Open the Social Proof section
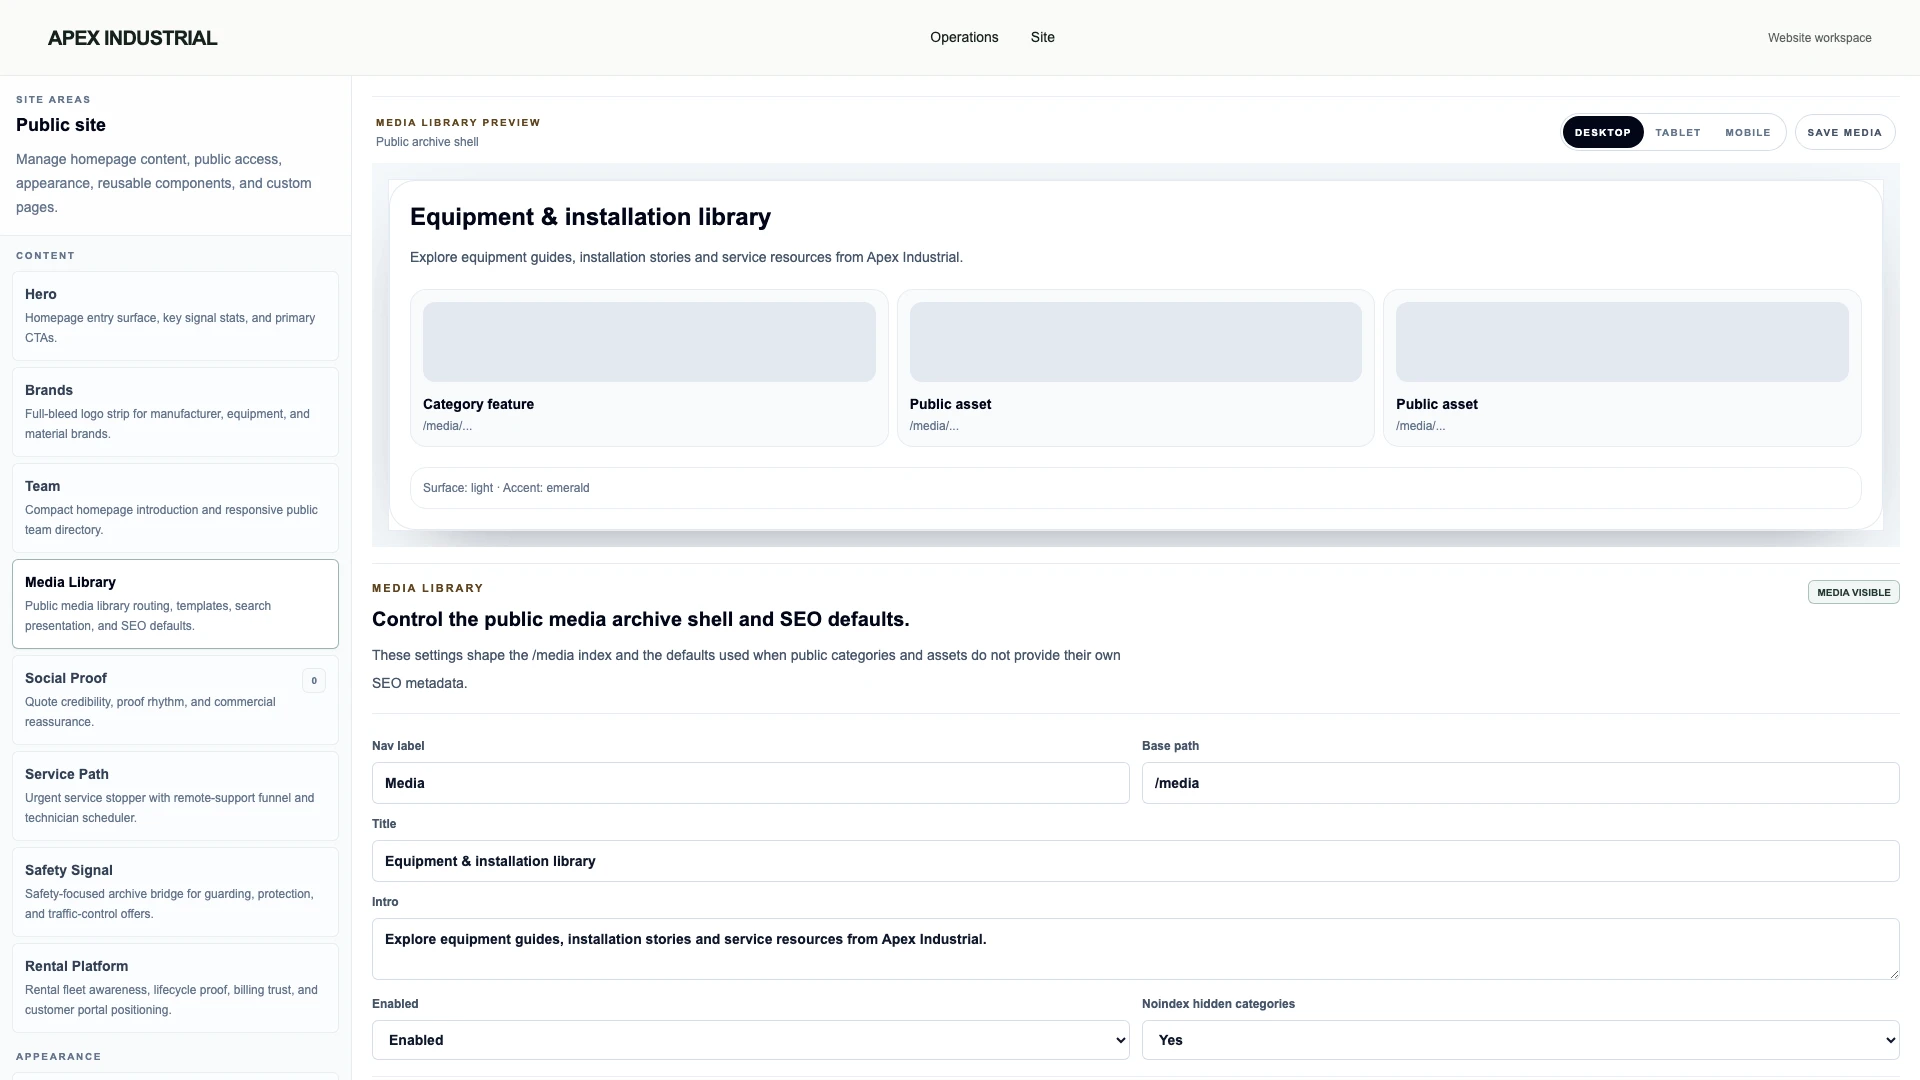1920x1080 pixels. pyautogui.click(x=175, y=700)
